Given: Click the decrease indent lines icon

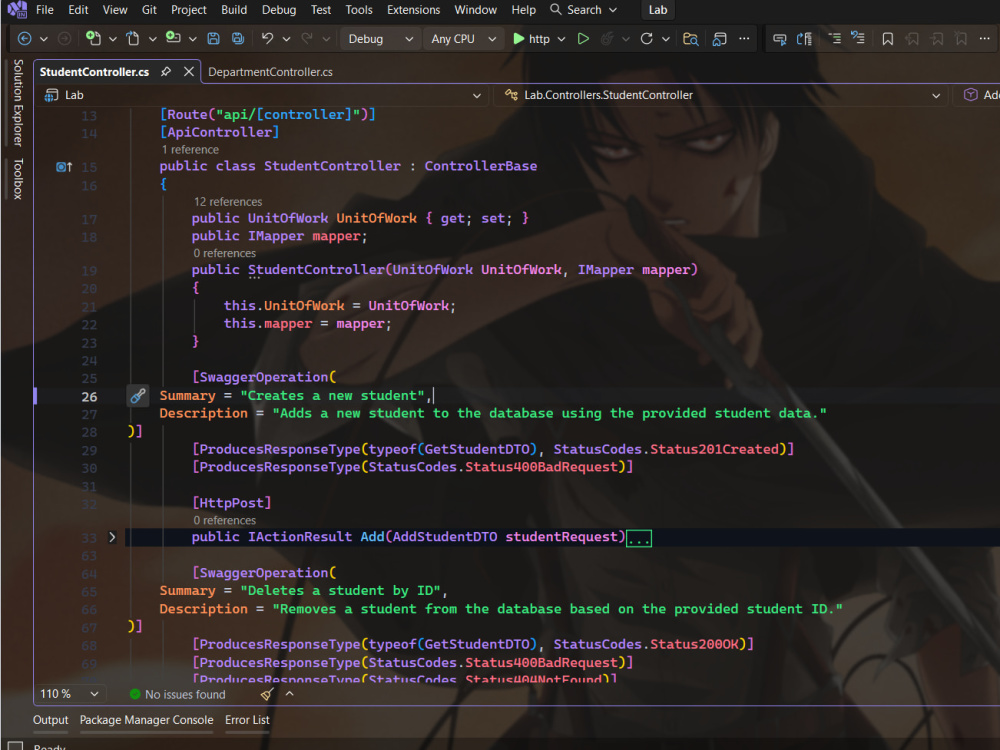Looking at the screenshot, I should pos(835,38).
